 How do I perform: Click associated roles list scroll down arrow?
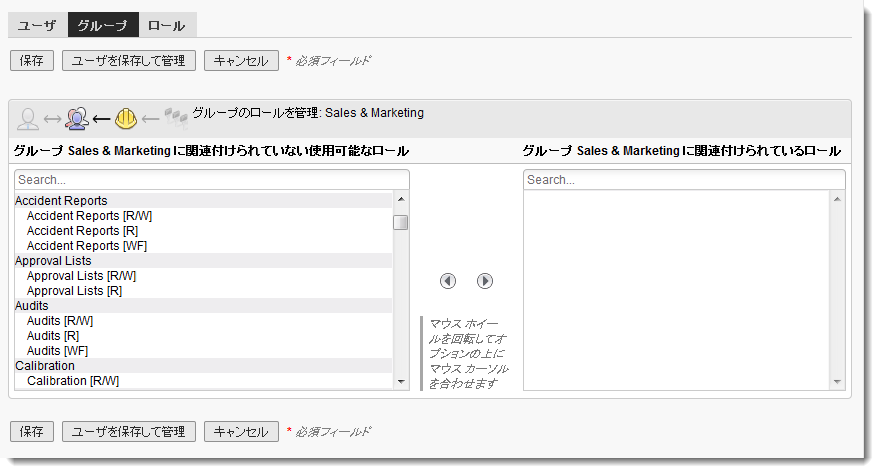(x=837, y=382)
